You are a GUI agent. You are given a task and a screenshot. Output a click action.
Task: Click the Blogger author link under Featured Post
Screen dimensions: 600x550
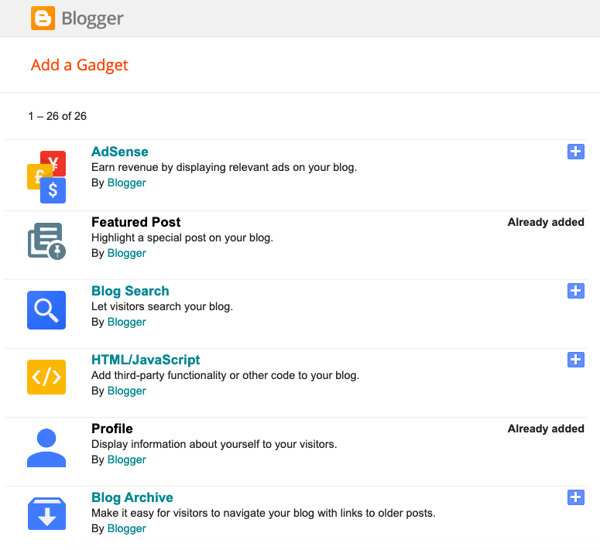127,253
